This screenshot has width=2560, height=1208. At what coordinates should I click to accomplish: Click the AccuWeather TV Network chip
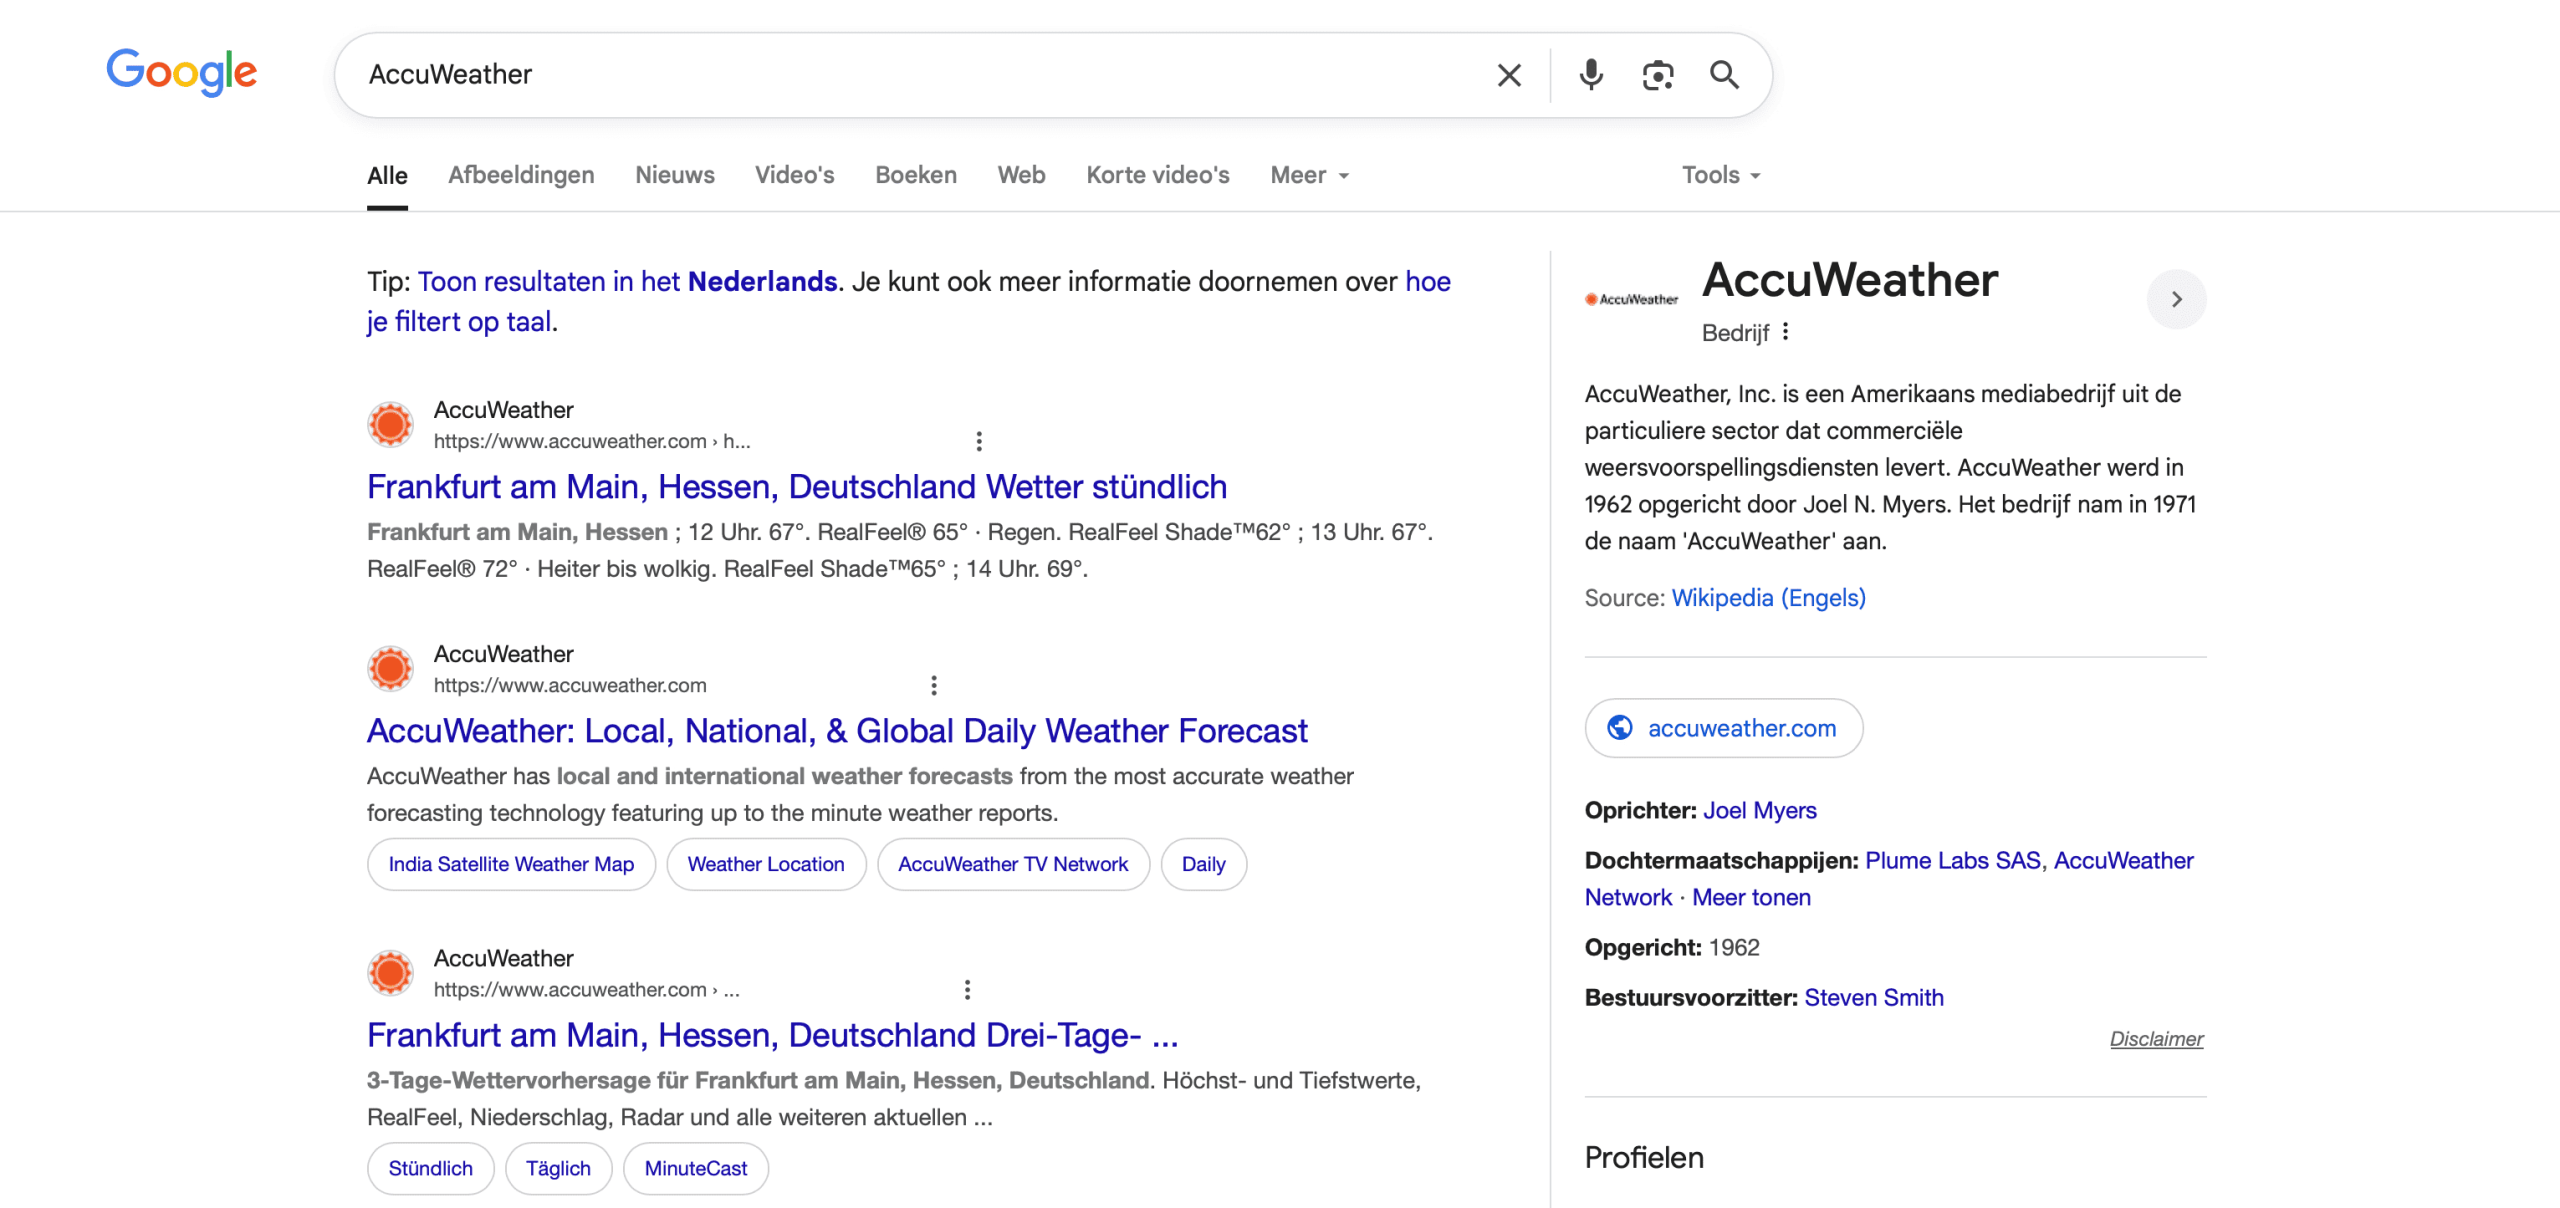click(x=1013, y=864)
